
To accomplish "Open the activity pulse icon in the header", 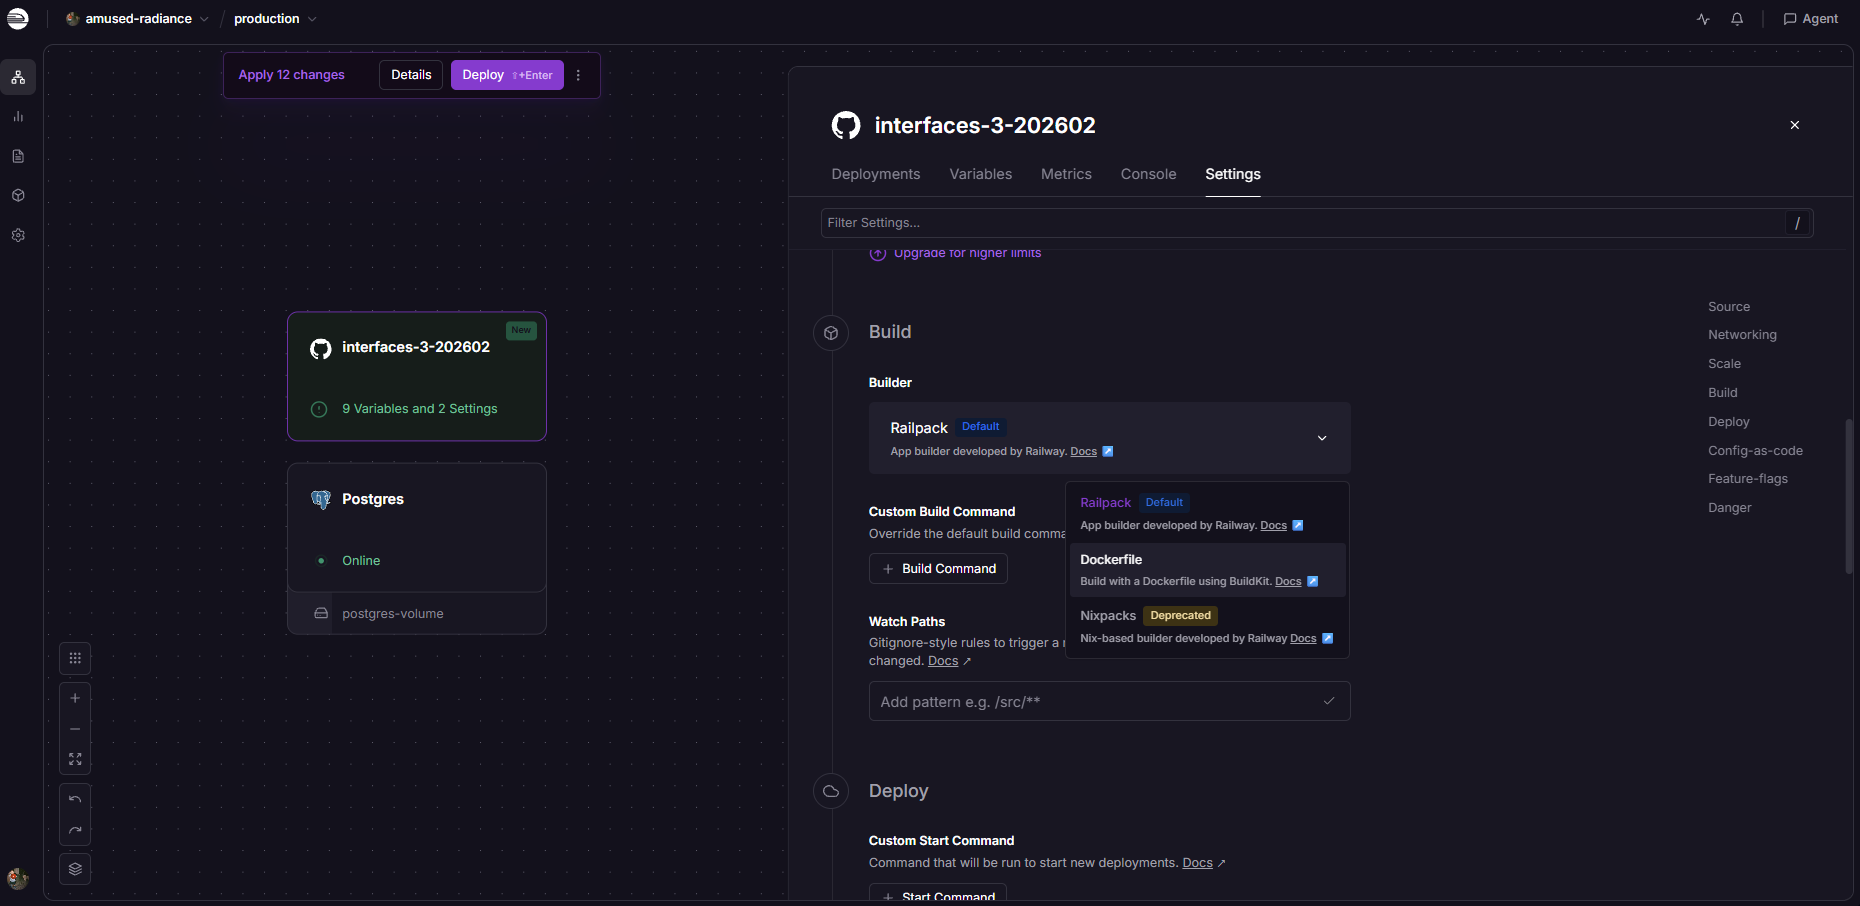I will point(1704,19).
